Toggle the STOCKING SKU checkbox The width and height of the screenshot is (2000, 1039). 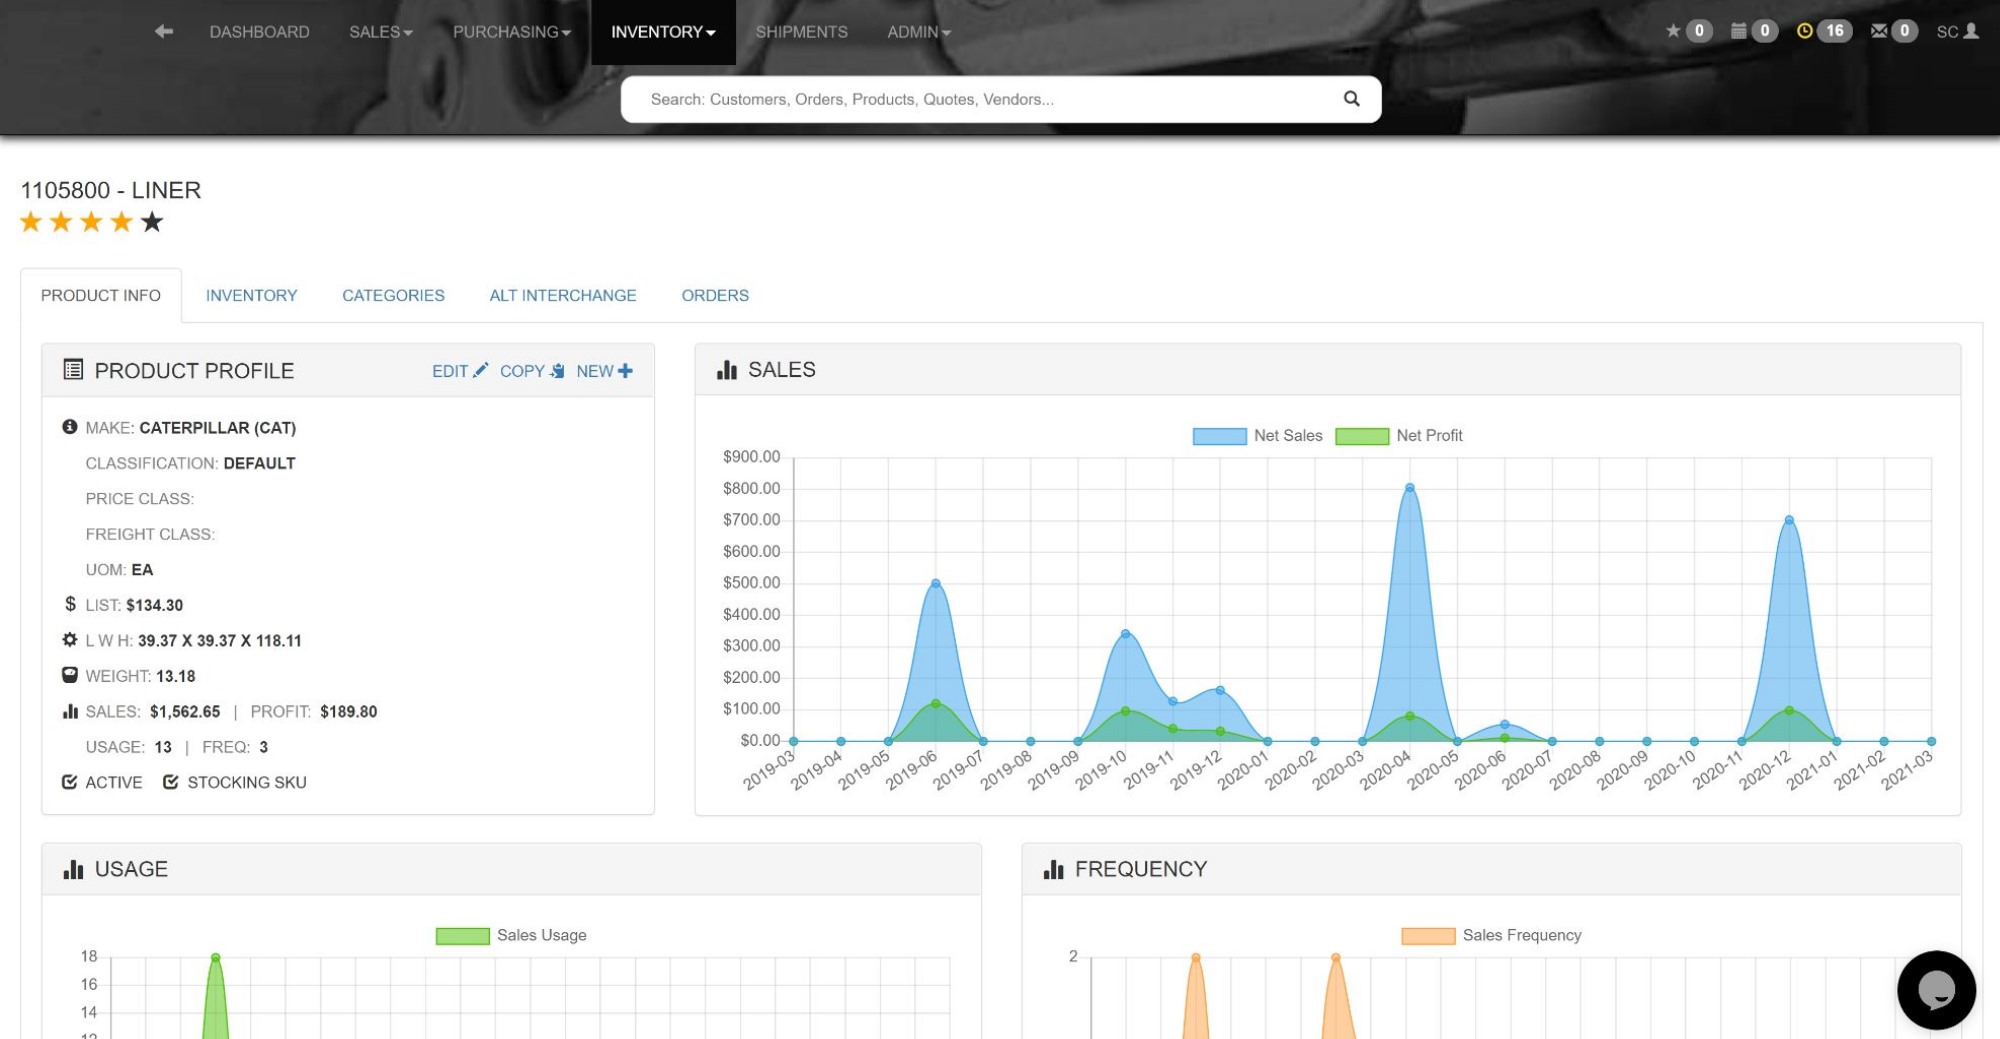click(x=171, y=782)
